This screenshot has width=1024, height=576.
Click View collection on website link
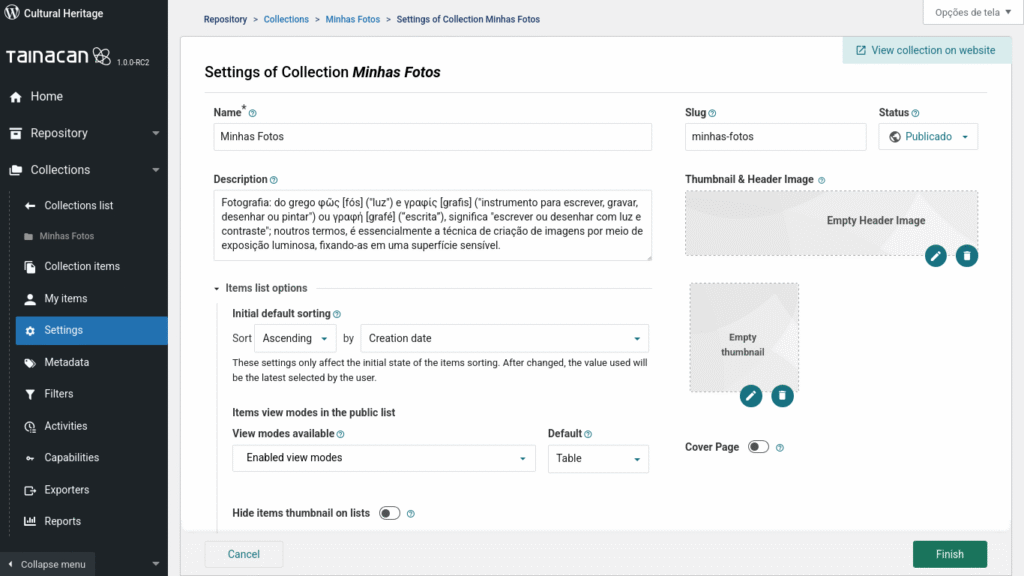tap(925, 50)
